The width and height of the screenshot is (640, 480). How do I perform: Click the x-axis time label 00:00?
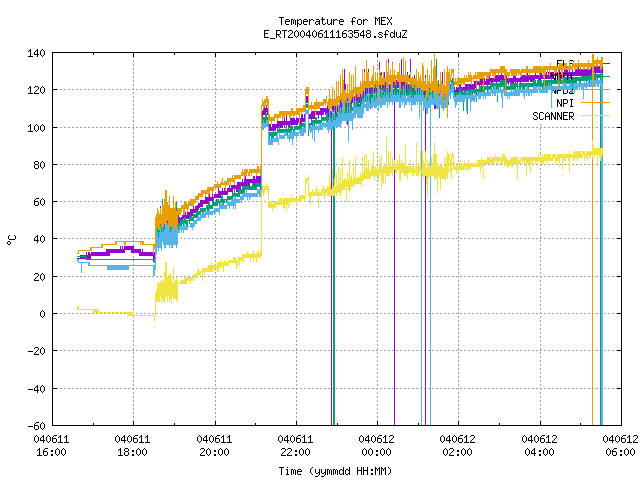(x=376, y=452)
